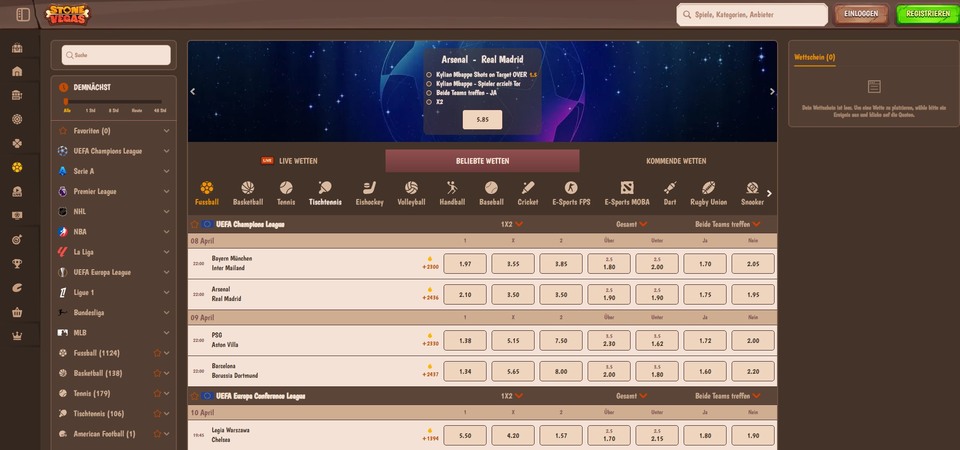Open the crown icon in left sidebar
This screenshot has height=450, width=960.
tap(17, 336)
